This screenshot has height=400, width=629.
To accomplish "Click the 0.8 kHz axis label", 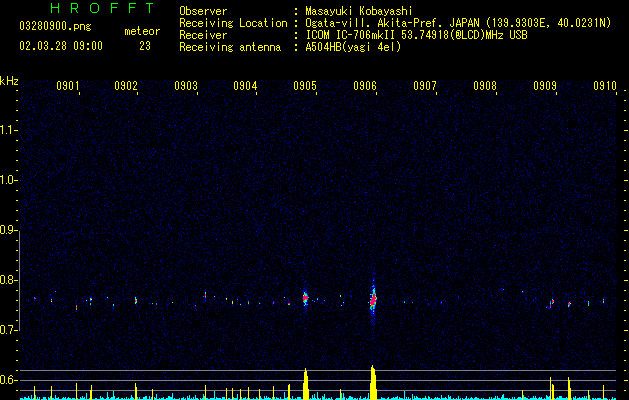I will click(8, 280).
